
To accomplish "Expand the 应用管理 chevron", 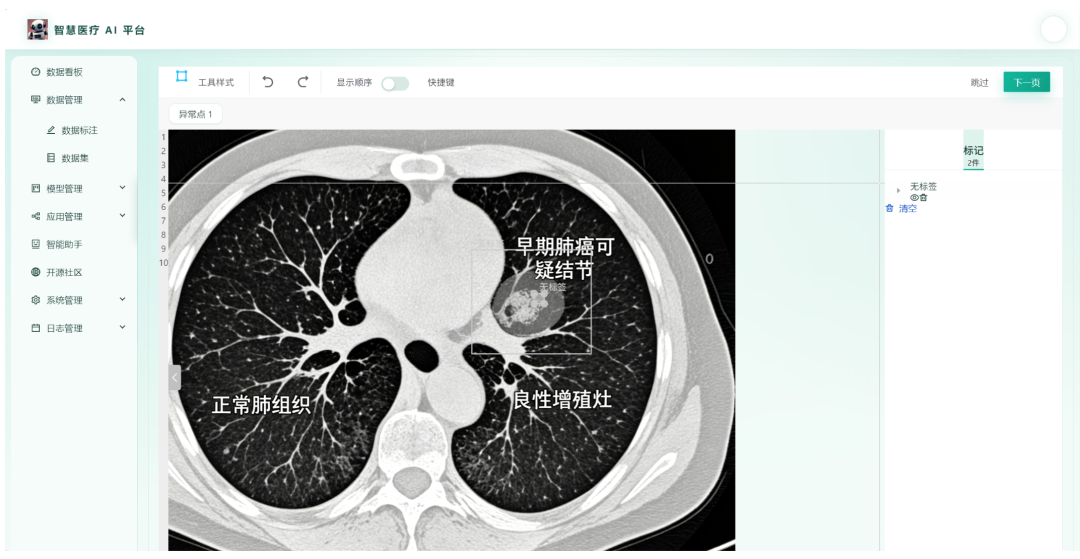I will click(123, 215).
